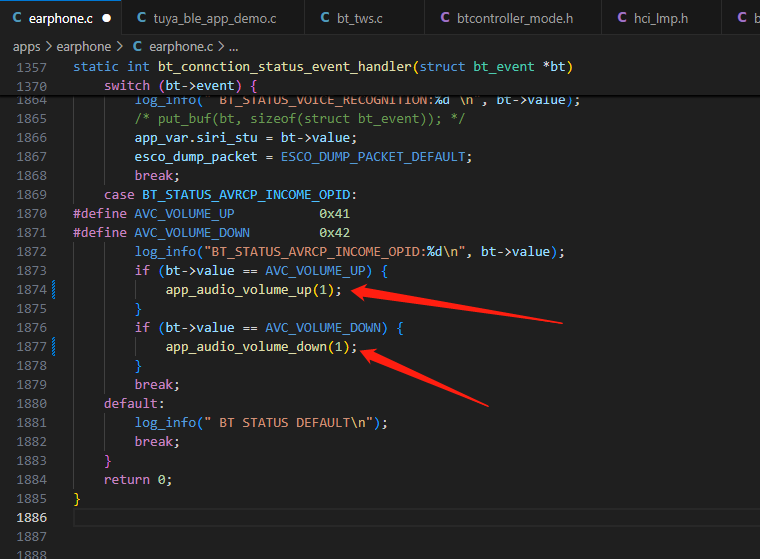Click 'case BT_STATUS_AVRCP_INCOME_OPID' label
Screen dimensions: 760x559
pos(230,195)
